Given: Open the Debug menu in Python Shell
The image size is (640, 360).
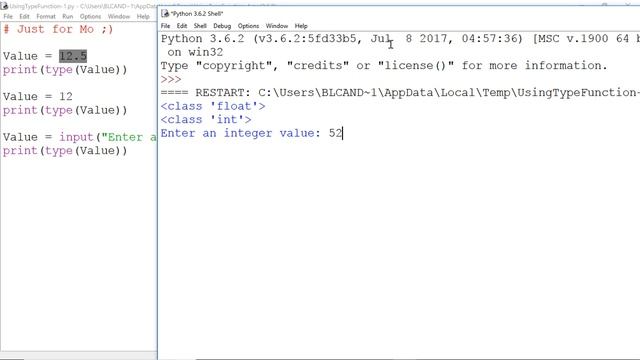Looking at the screenshot, I should pyautogui.click(x=222, y=26).
